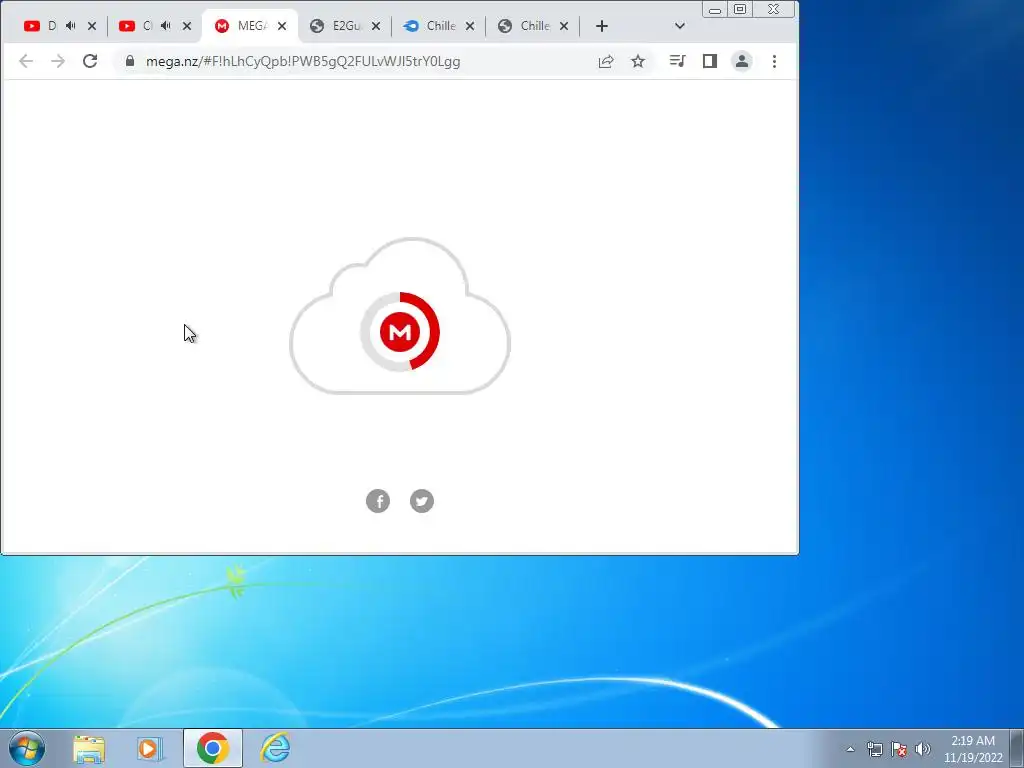The image size is (1024, 768).
Task: Close the second YouTube tab
Action: (x=187, y=26)
